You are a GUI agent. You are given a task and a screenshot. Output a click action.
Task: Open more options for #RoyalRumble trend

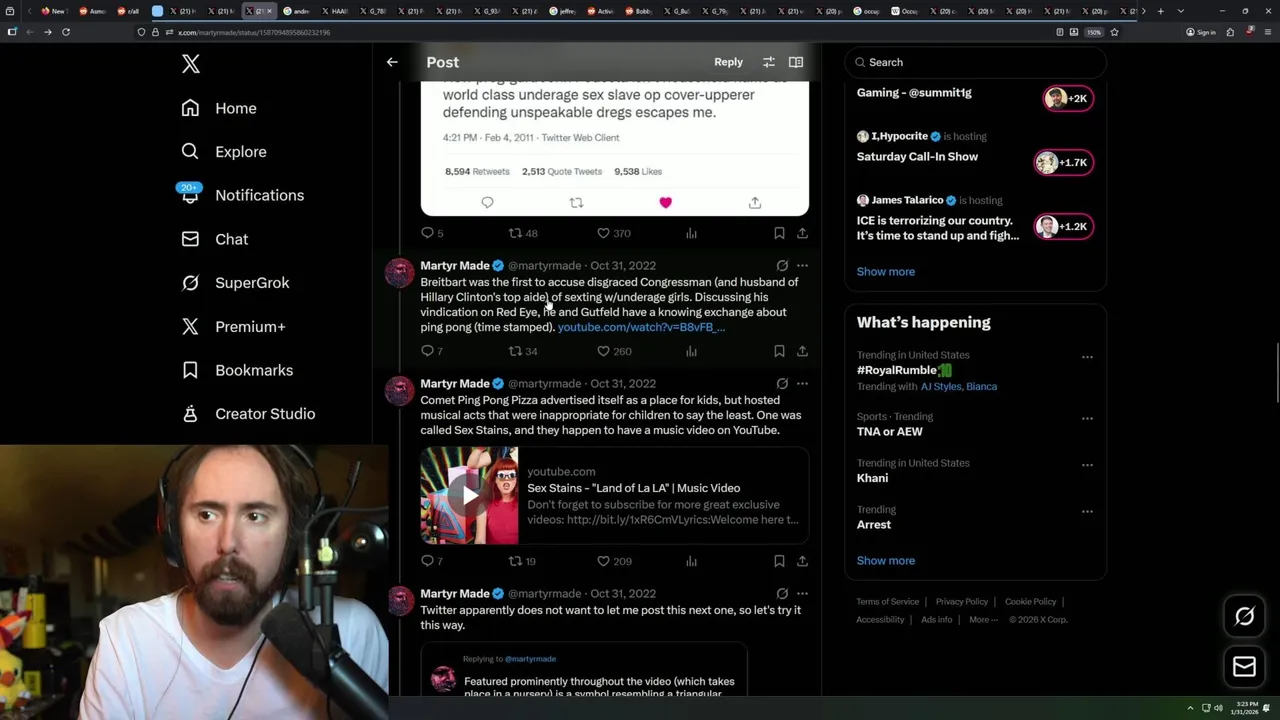[x=1087, y=357]
